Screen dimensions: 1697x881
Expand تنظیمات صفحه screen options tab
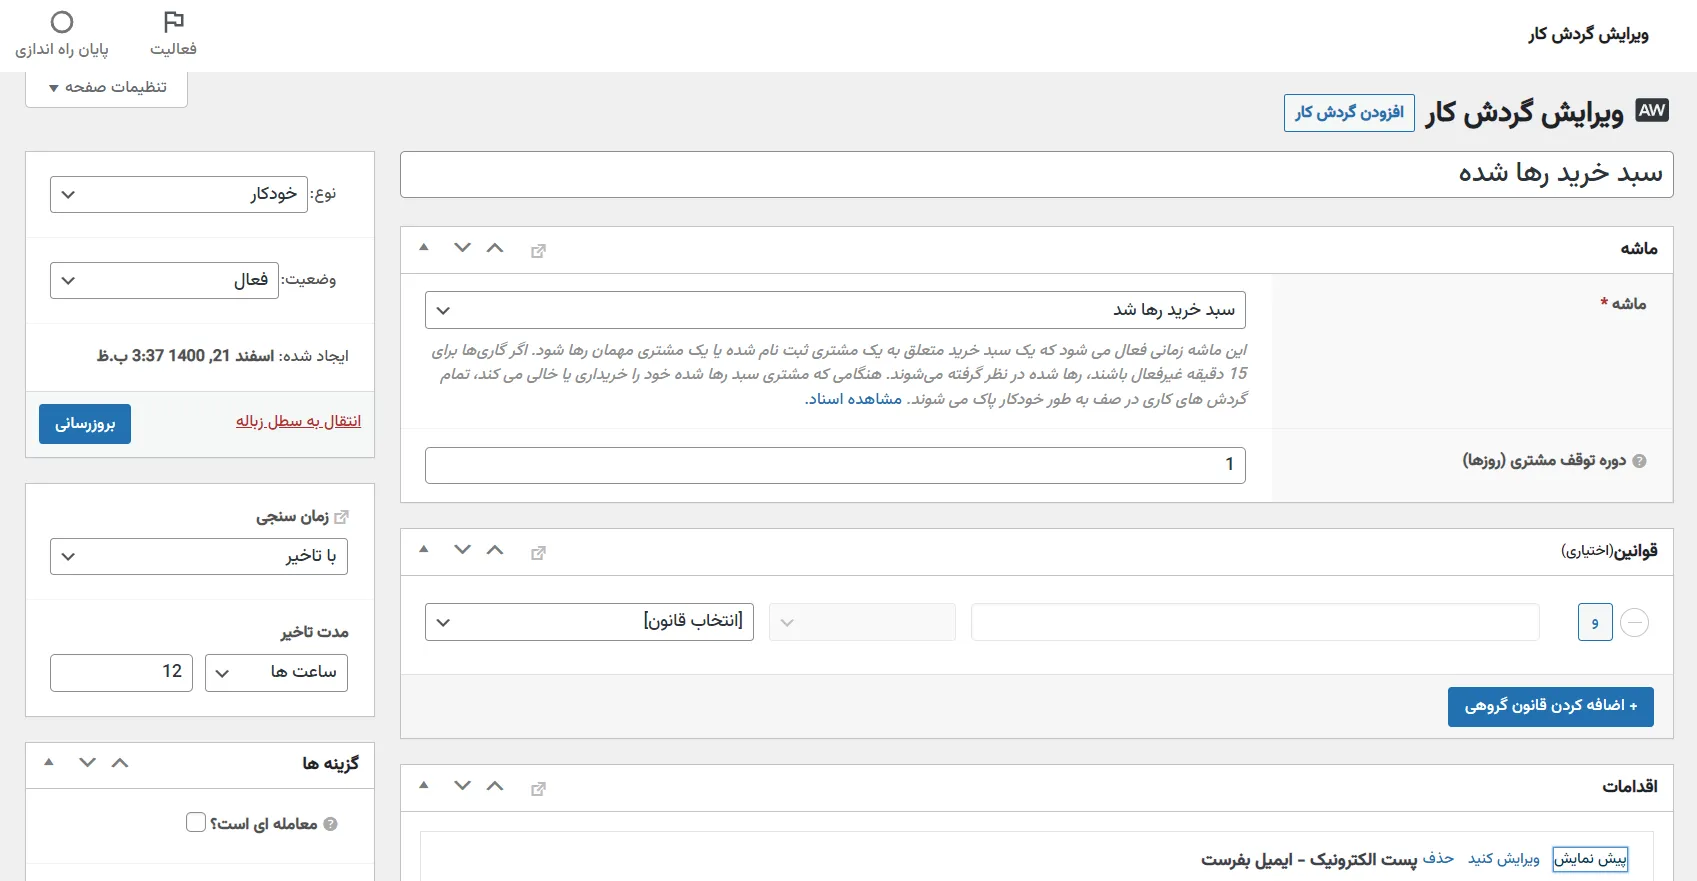pos(107,87)
